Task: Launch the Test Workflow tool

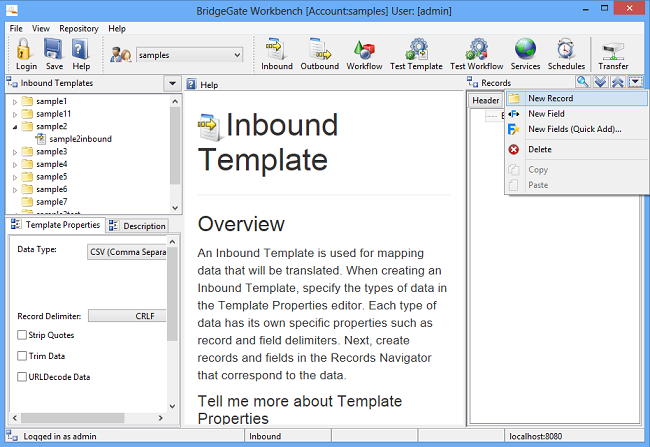Action: tap(477, 49)
